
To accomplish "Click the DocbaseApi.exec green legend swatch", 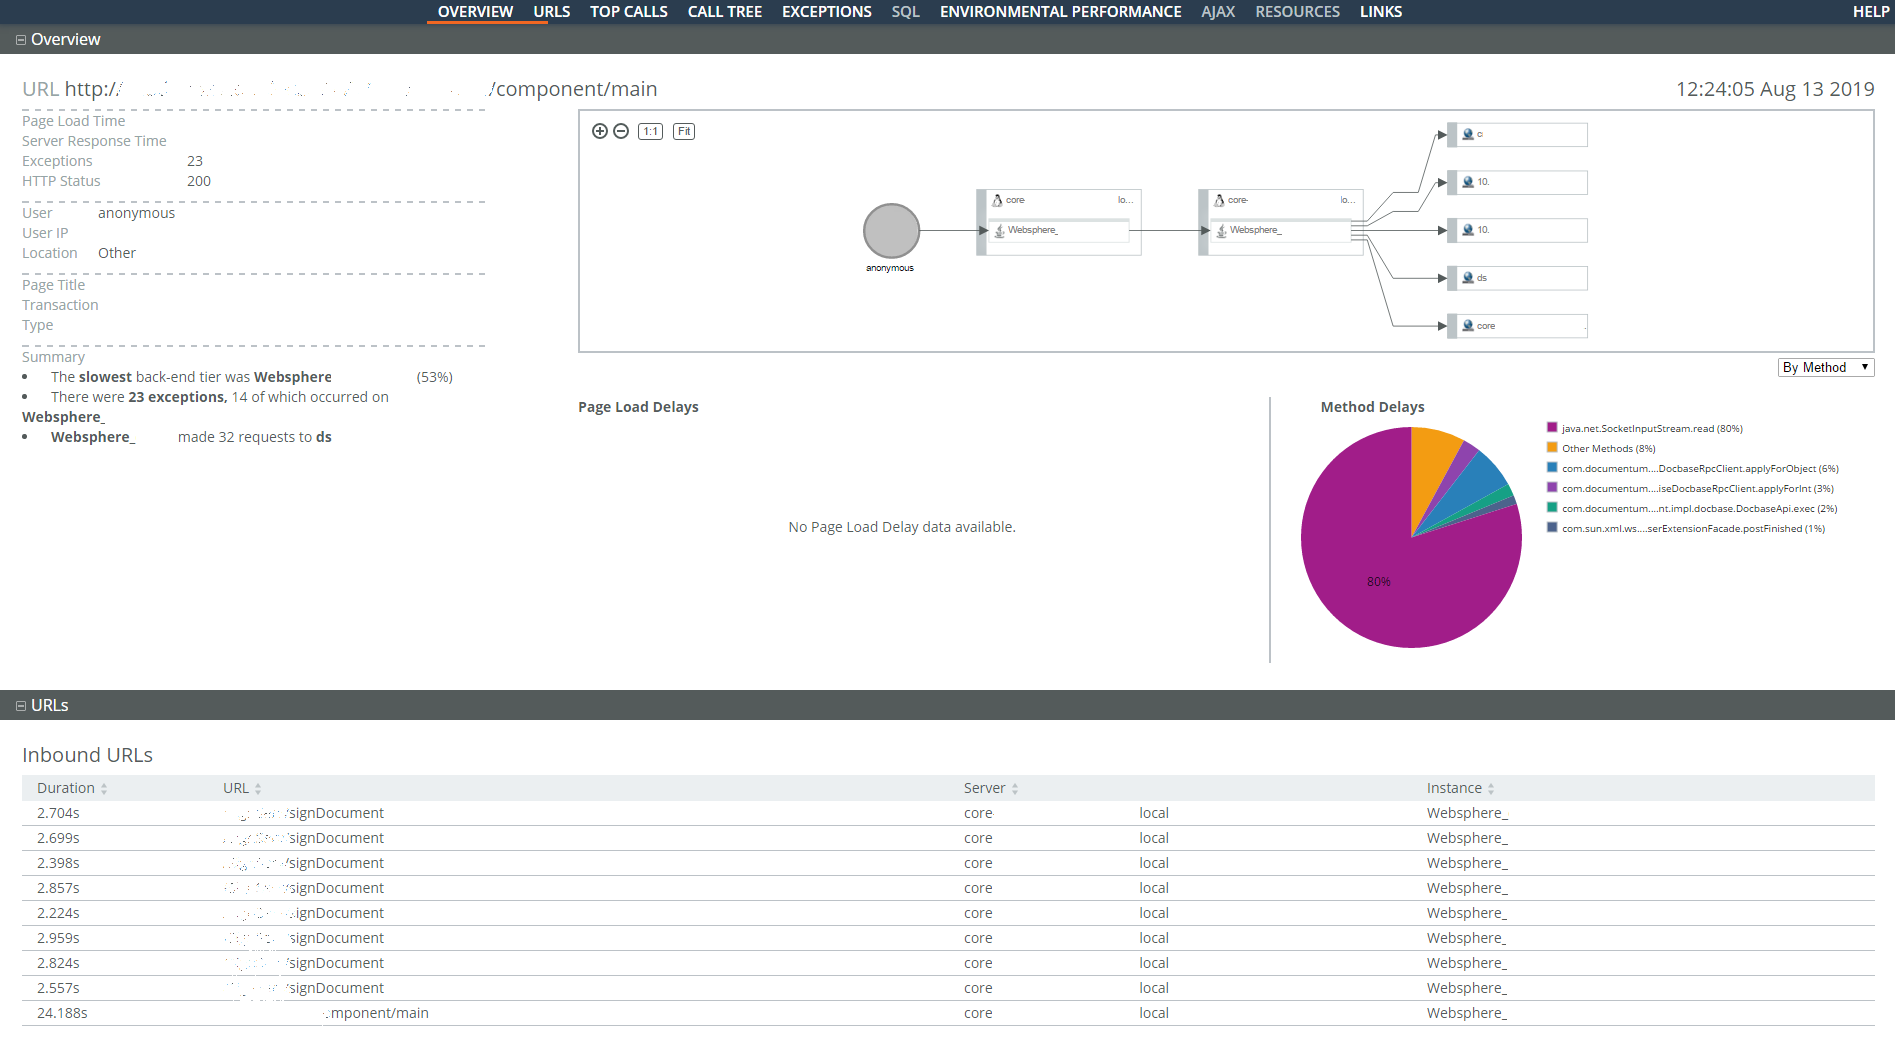I will point(1552,508).
